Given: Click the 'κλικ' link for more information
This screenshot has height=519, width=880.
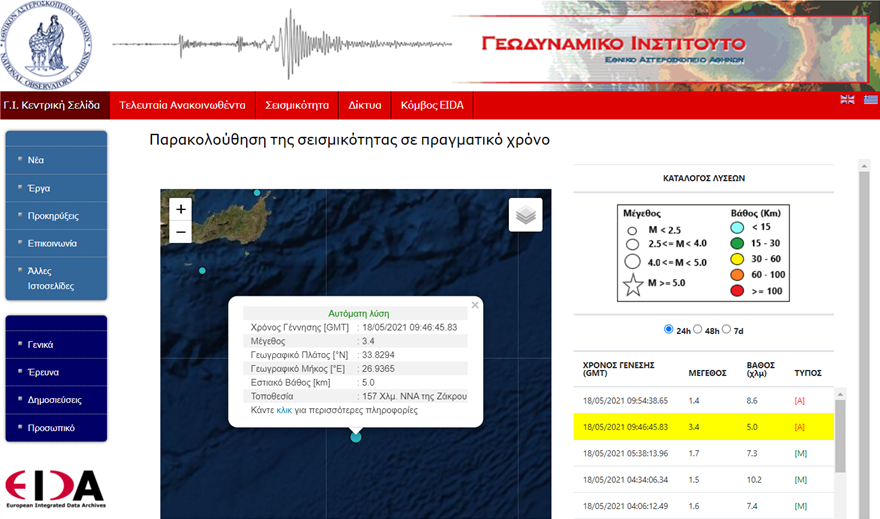Looking at the screenshot, I should click(284, 410).
